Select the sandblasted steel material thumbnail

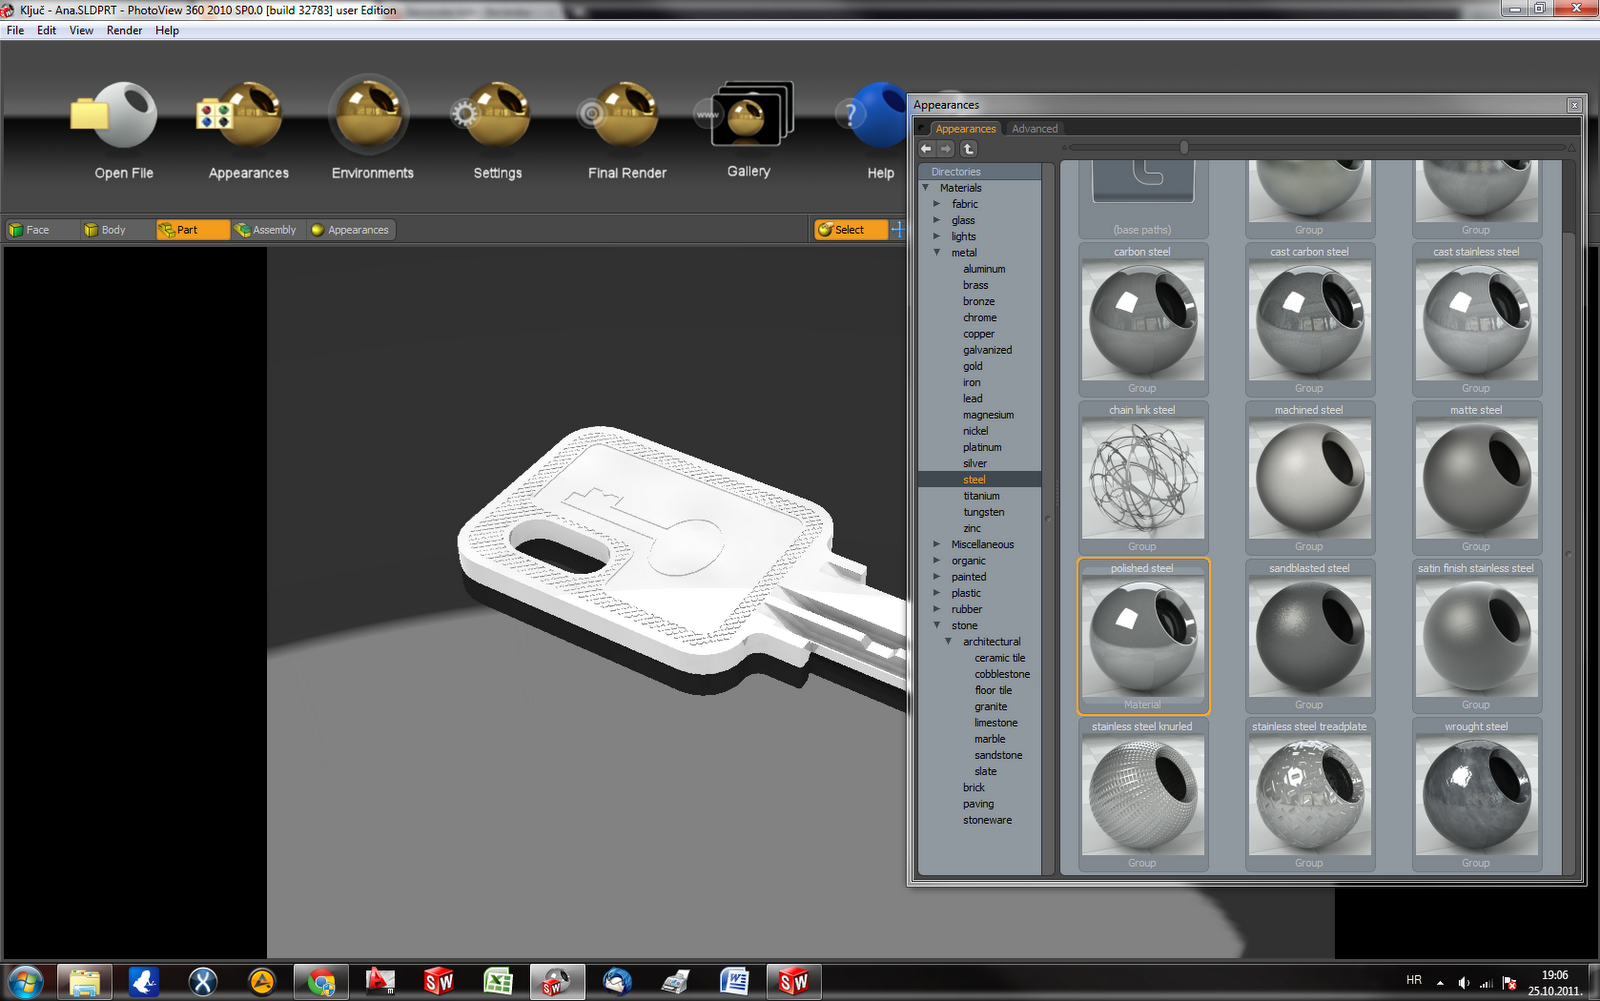[1309, 635]
